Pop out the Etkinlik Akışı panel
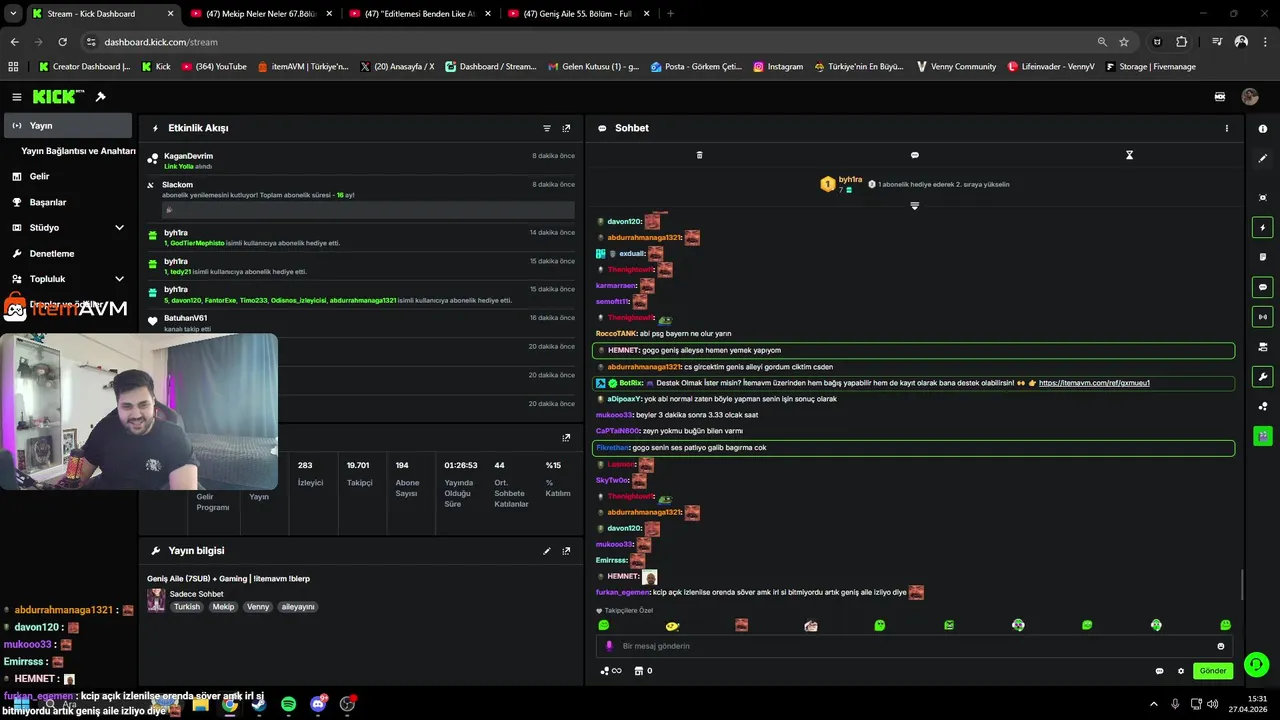 click(566, 128)
